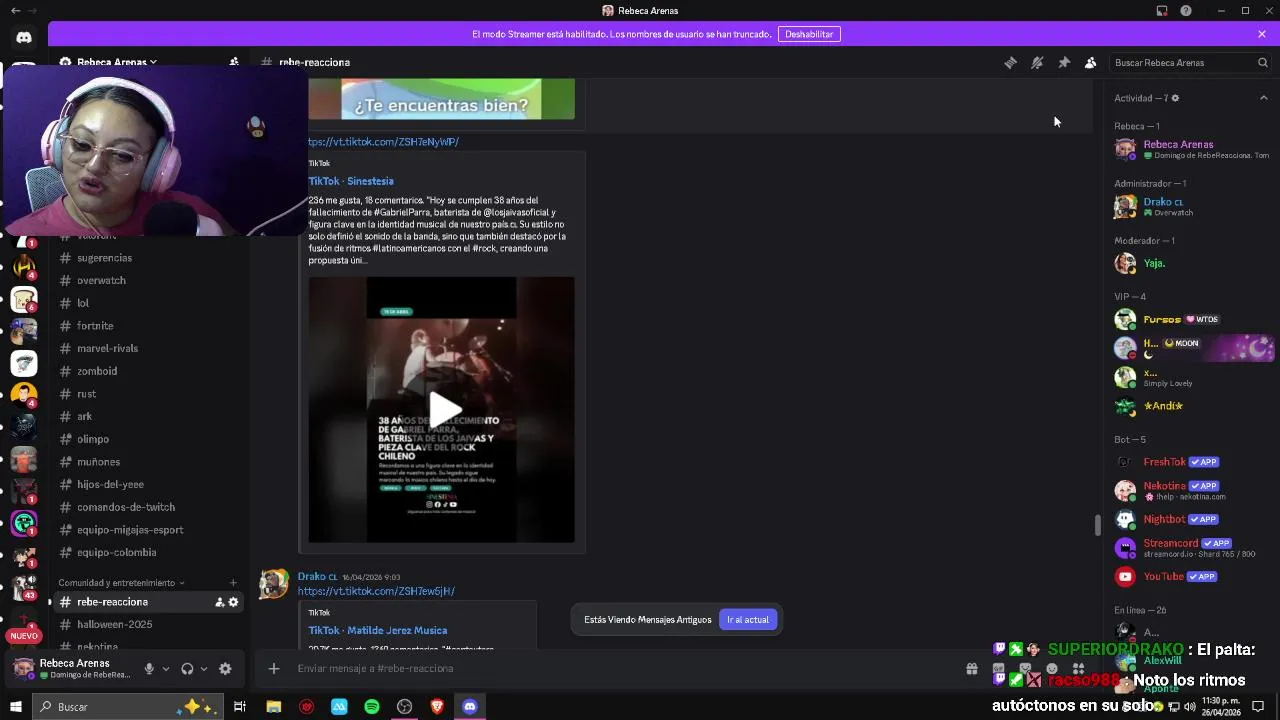This screenshot has width=1280, height=720.
Task: Open the tiktok link ZSH7eNyWP
Action: 384,142
